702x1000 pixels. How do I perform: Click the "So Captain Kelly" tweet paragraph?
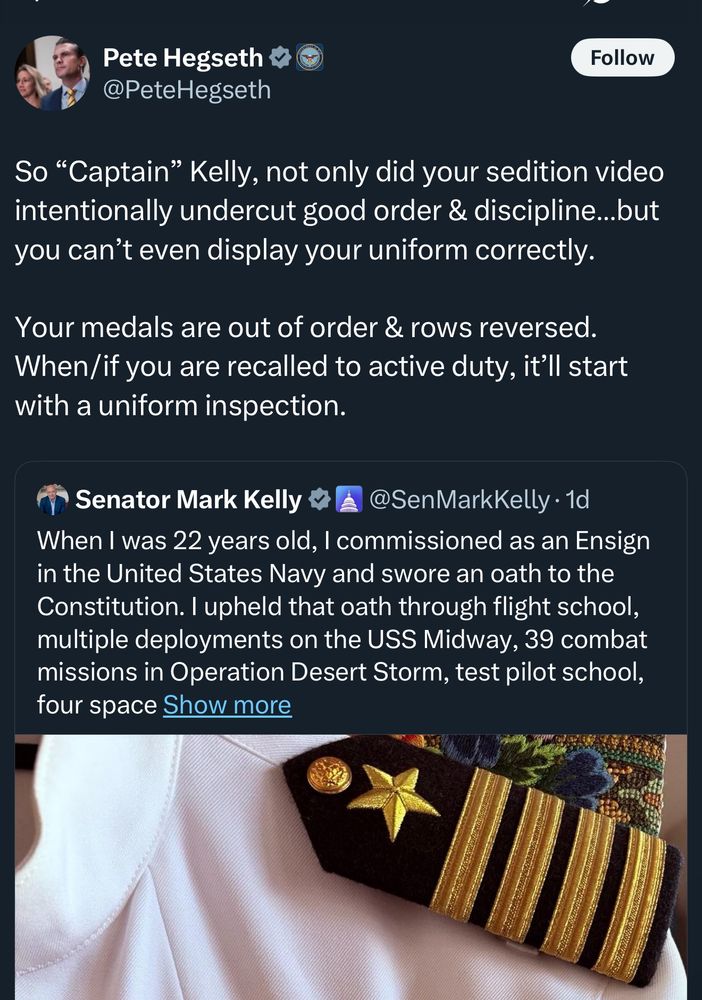pos(340,210)
